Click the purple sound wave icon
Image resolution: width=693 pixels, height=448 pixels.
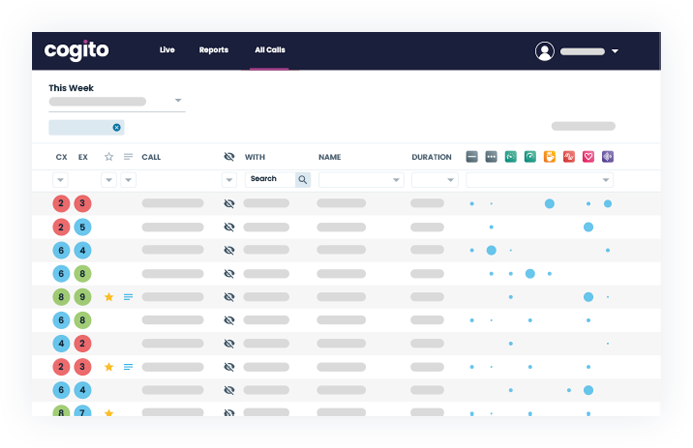coord(608,157)
